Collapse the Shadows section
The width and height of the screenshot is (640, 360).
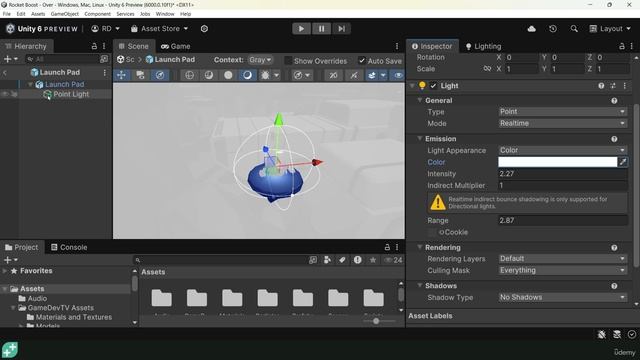[420, 286]
